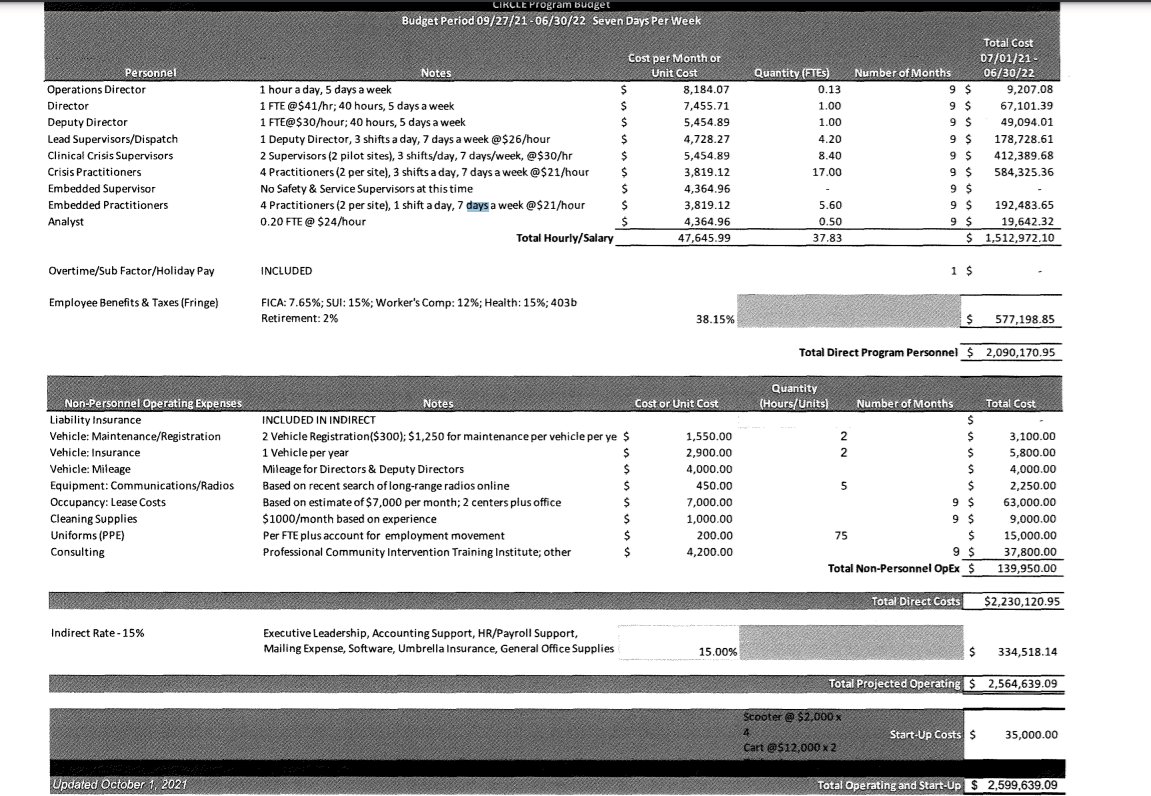1151x796 pixels.
Task: Click the Non-Personnel Operating Expenses header
Action: [x=153, y=403]
